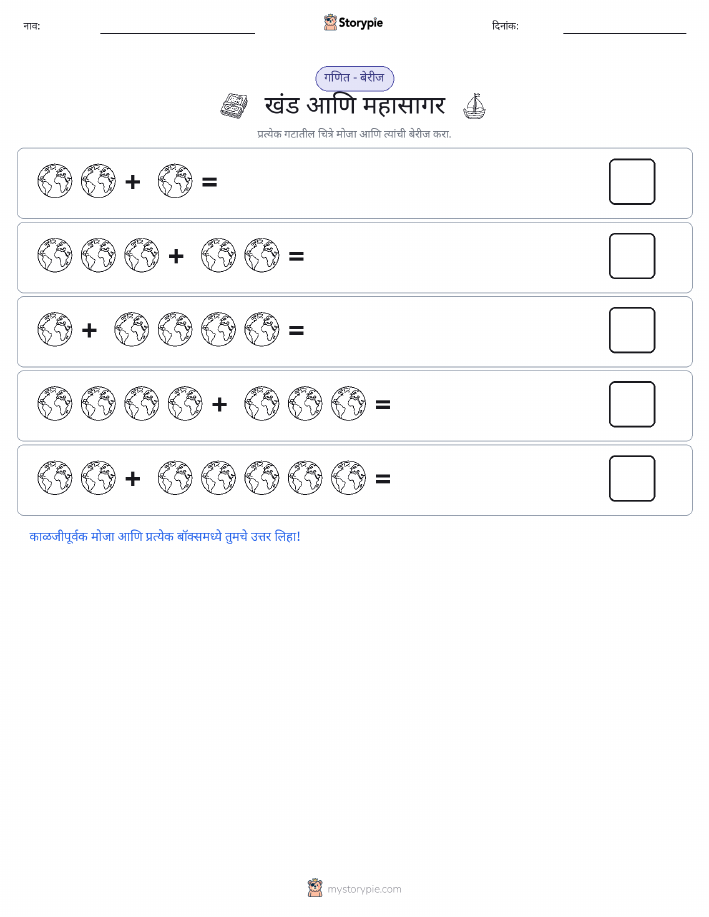
Task: Open the mystorypie.com footer link
Action: [364, 889]
